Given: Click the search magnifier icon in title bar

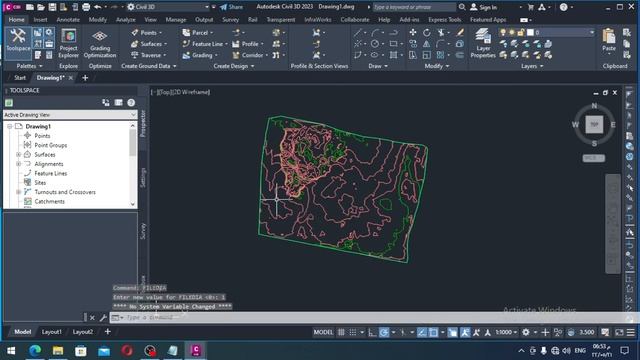Looking at the screenshot, I should (x=462, y=7).
